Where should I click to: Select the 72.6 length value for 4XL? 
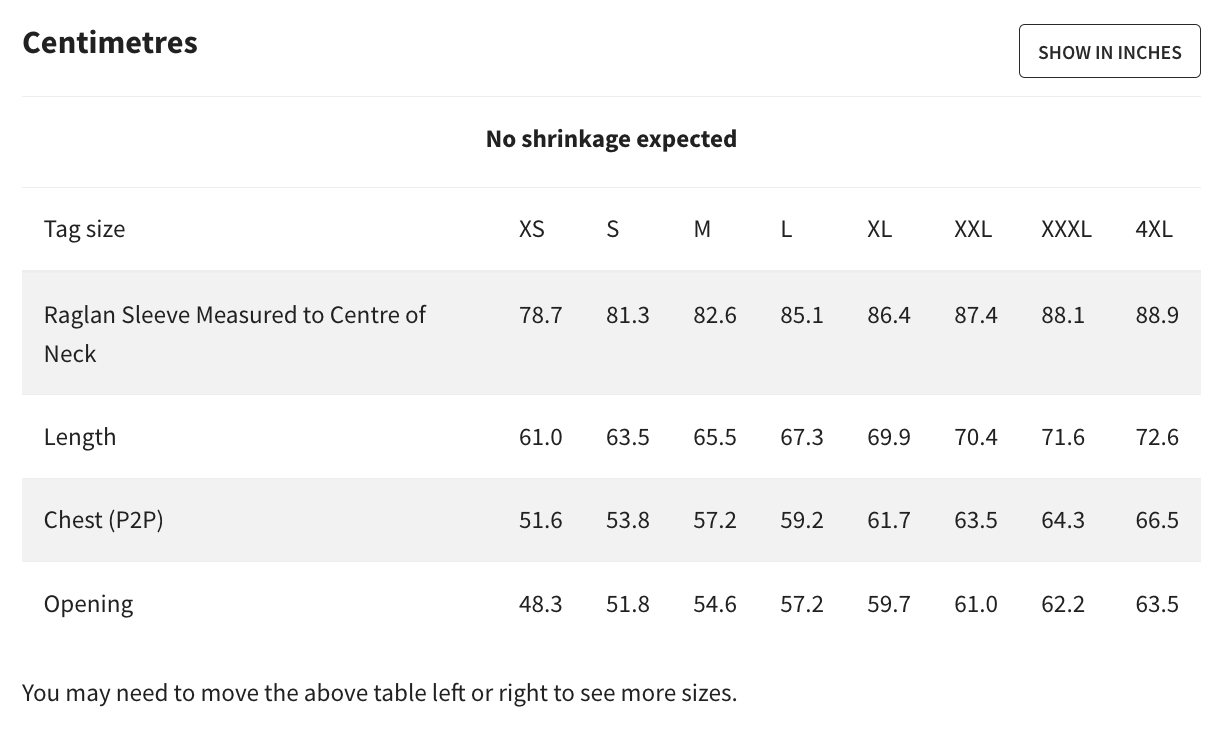pyautogui.click(x=1157, y=437)
